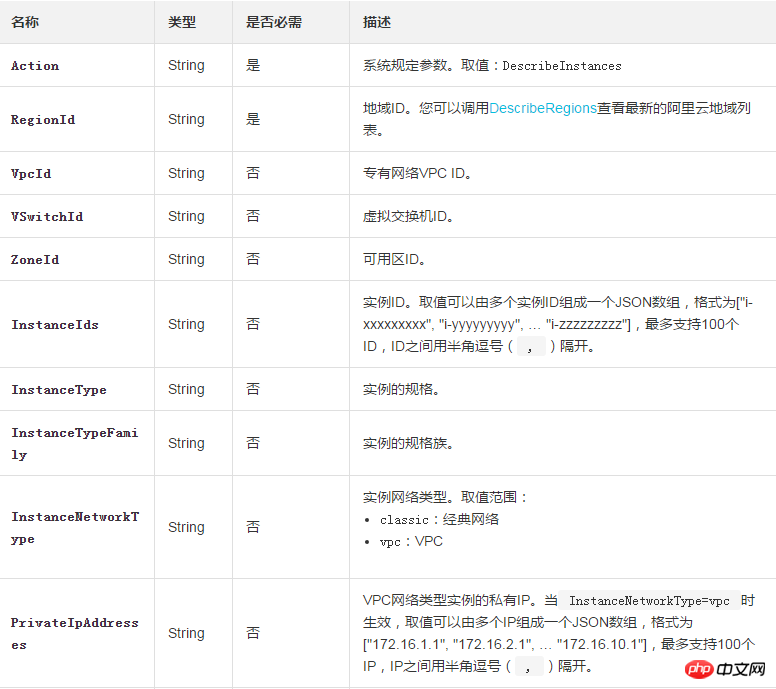The height and width of the screenshot is (689, 776).
Task: Click 否 required value for ZoneId
Action: [x=253, y=259]
